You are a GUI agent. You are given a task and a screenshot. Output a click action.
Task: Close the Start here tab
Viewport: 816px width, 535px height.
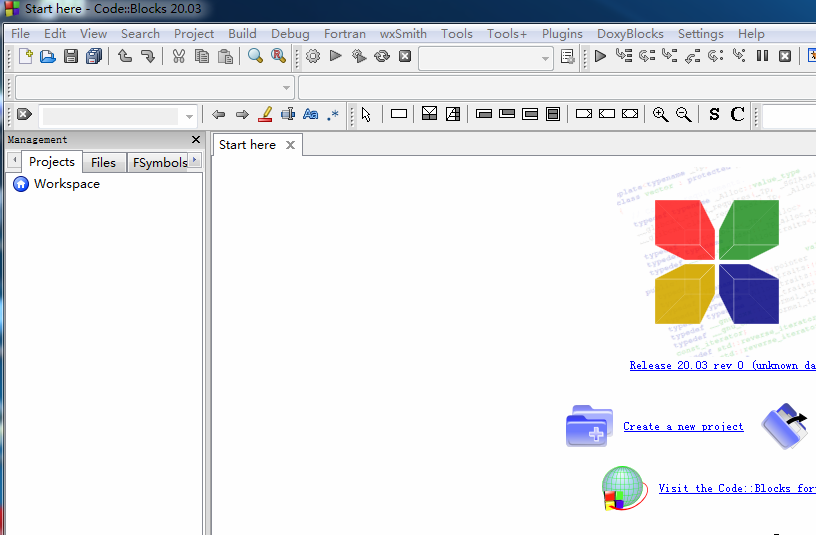[290, 145]
